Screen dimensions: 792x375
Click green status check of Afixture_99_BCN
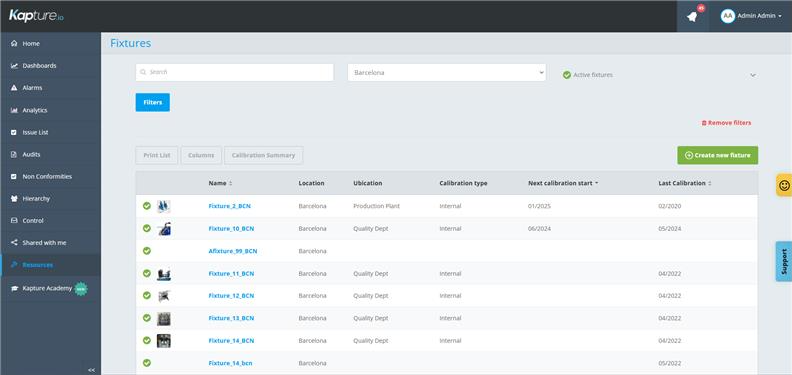[146, 250]
